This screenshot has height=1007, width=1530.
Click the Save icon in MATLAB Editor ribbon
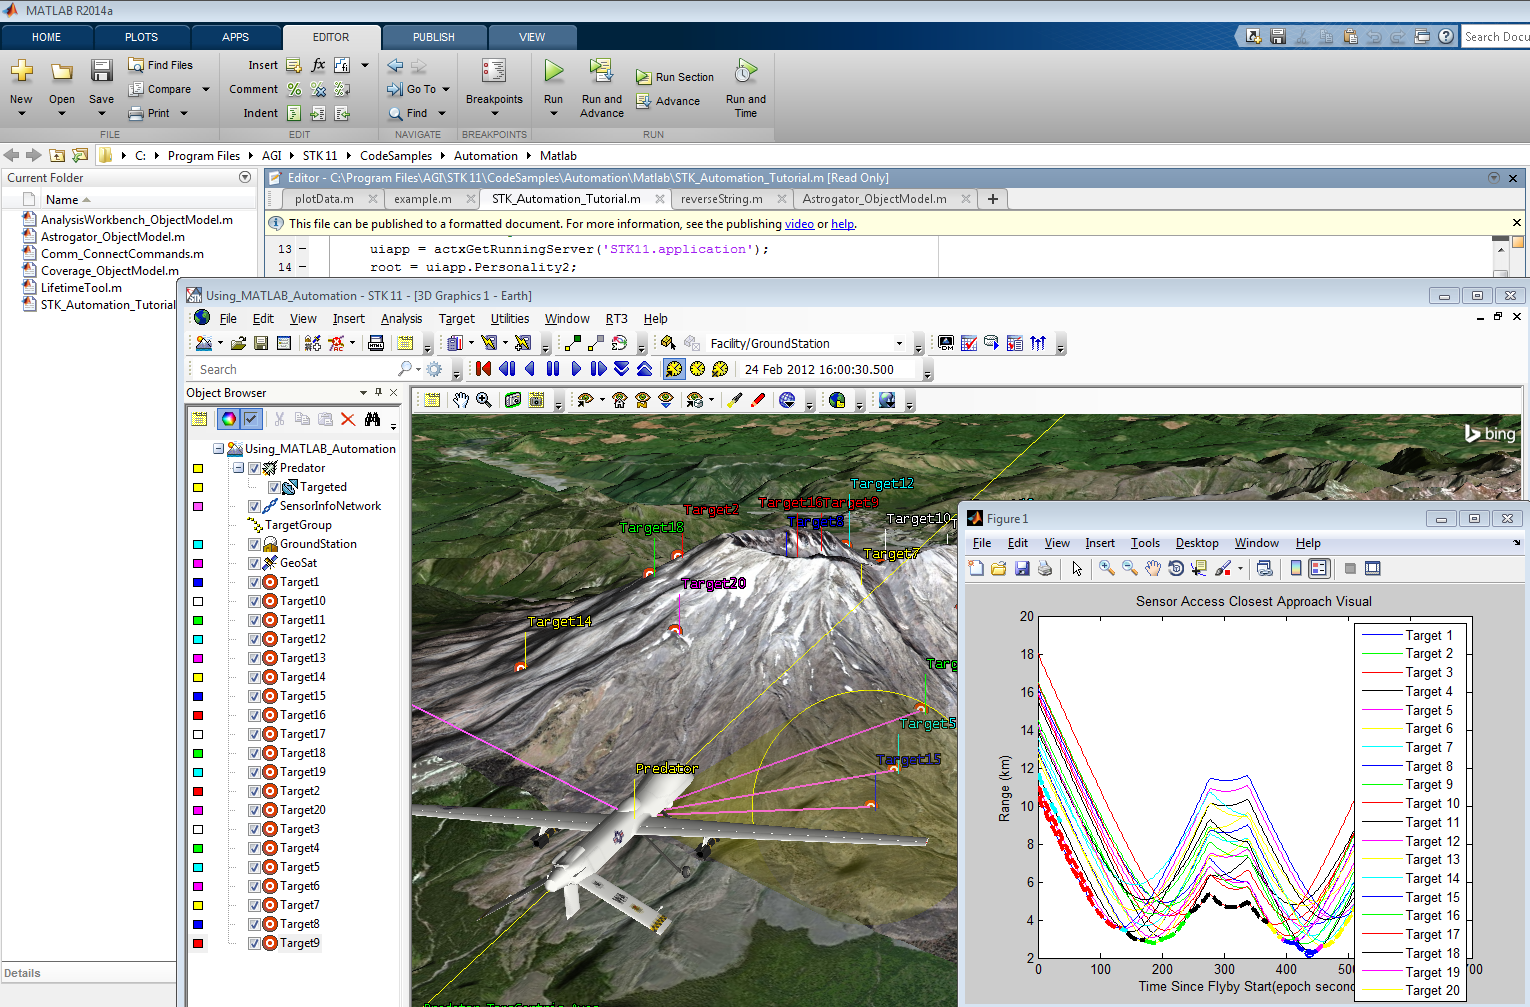coord(101,71)
